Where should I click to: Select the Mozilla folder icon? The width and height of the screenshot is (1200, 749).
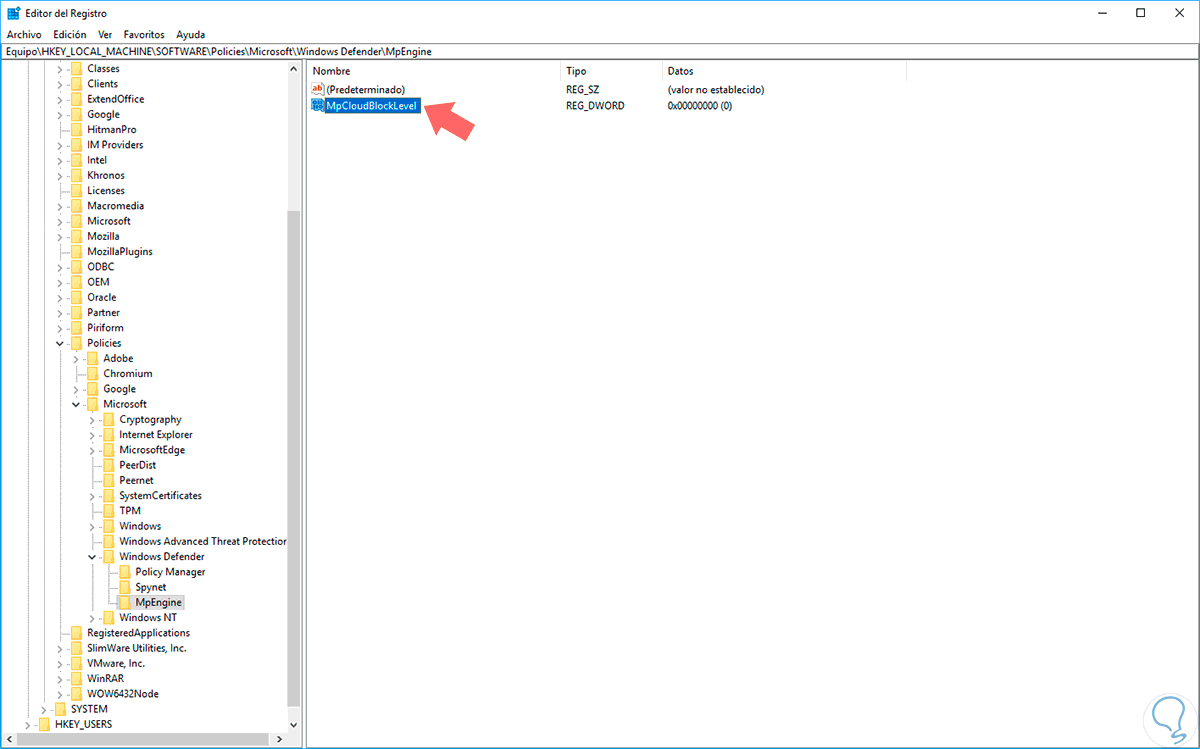(77, 236)
